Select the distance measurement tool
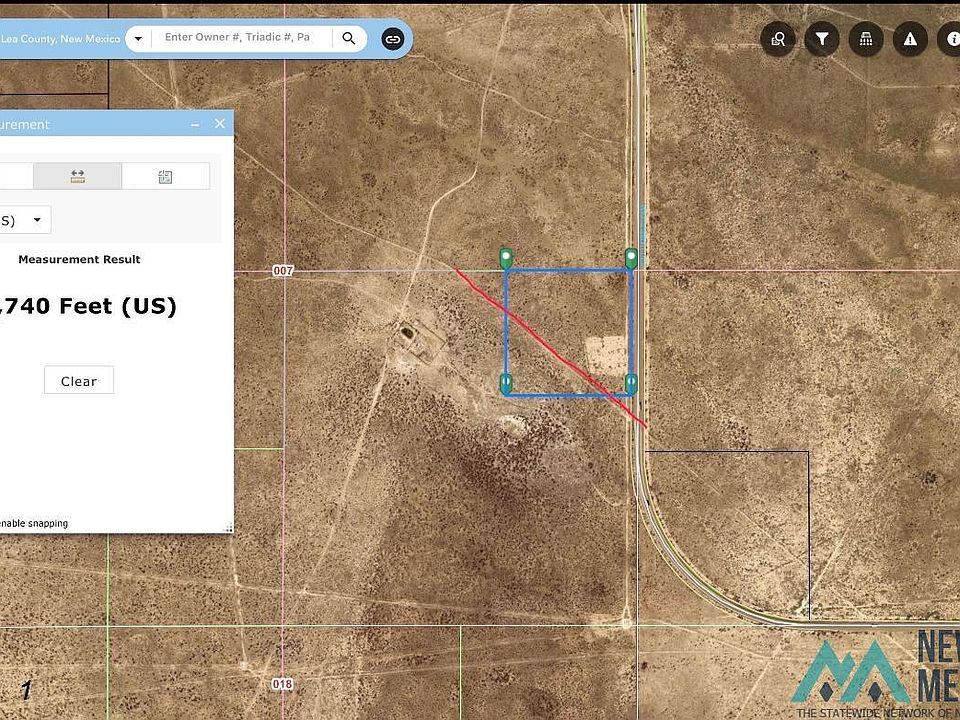This screenshot has height=720, width=960. pyautogui.click(x=77, y=176)
